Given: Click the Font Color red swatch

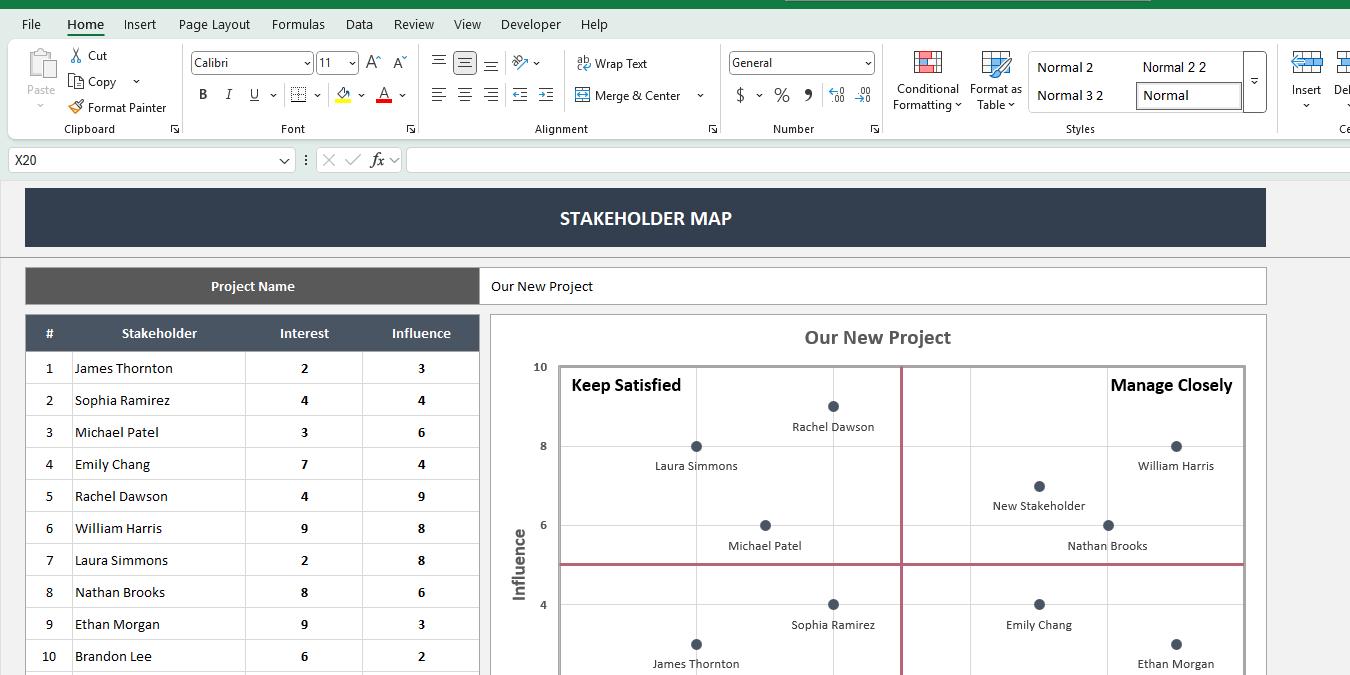Looking at the screenshot, I should tap(383, 95).
